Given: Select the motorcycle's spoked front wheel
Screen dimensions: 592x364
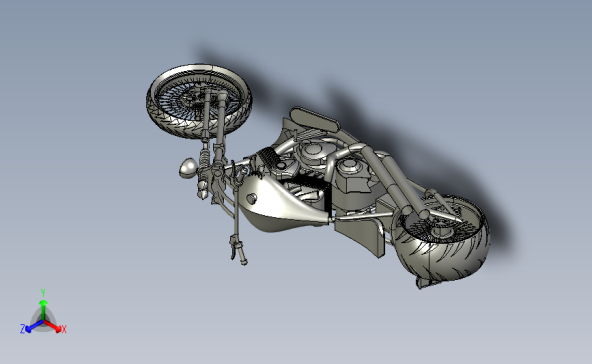Looking at the screenshot, I should point(199,101).
